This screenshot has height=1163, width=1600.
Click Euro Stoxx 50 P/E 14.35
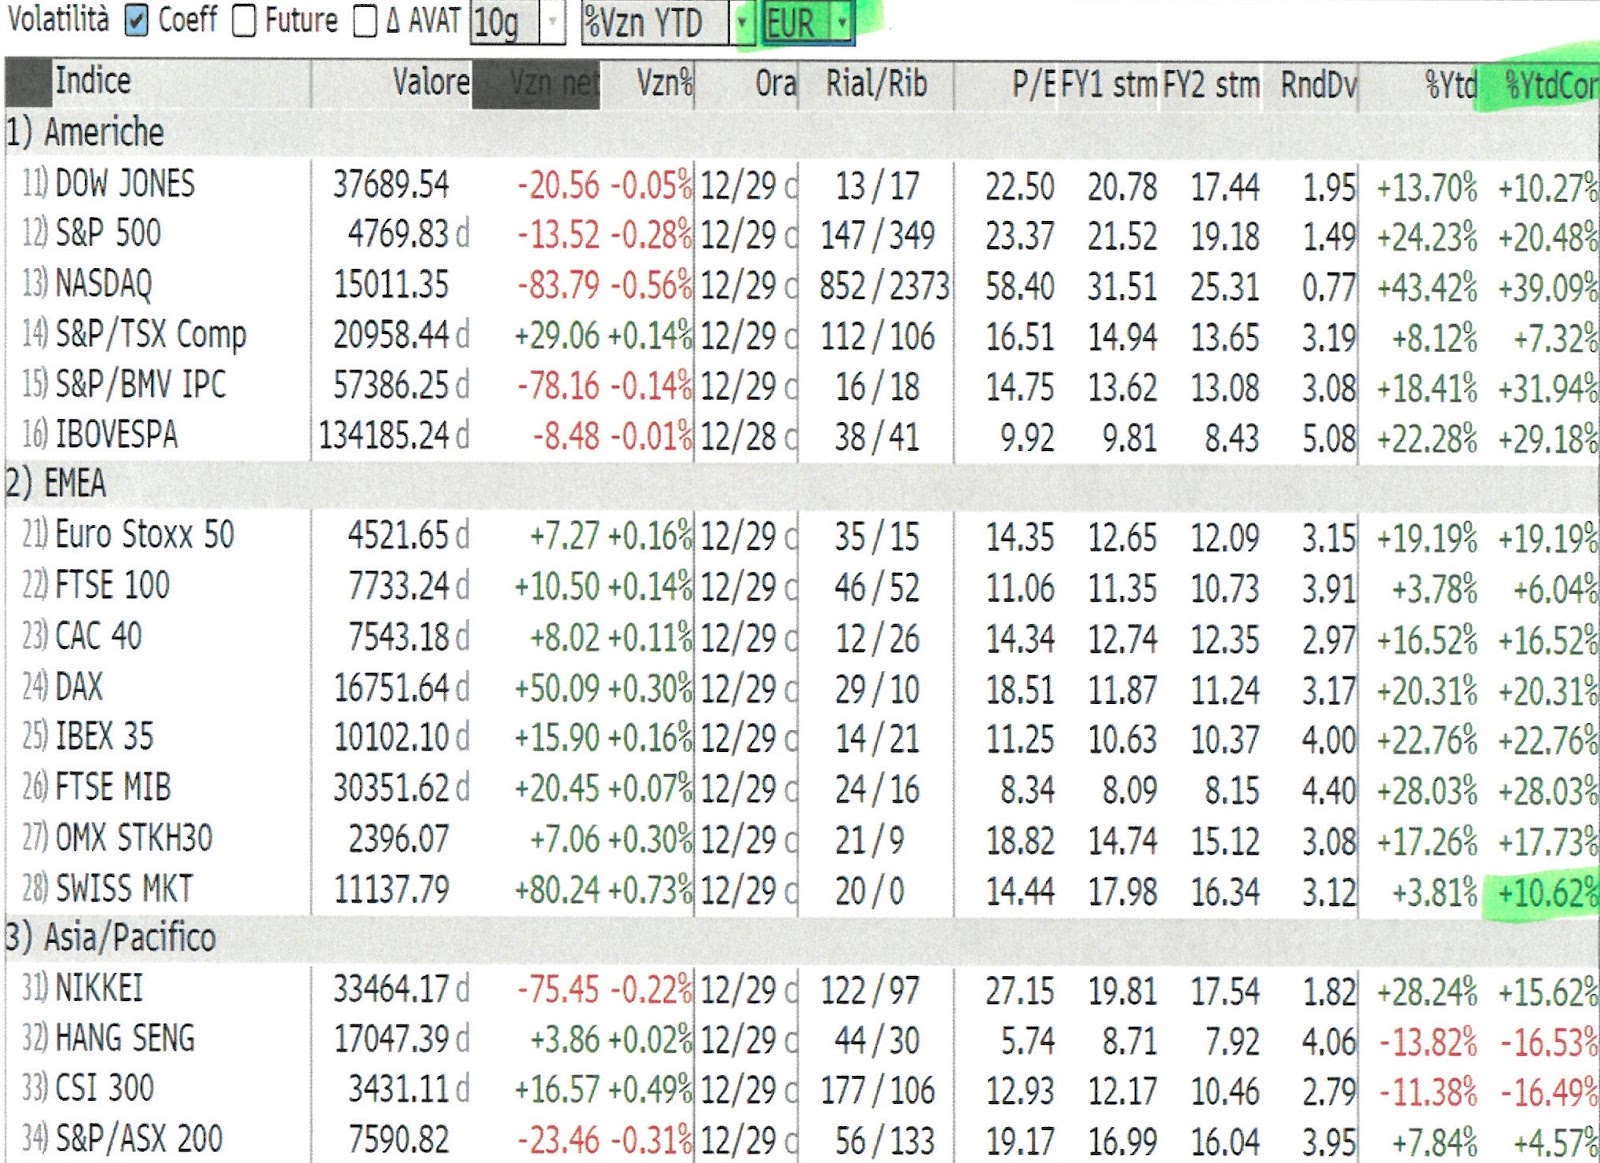(1020, 538)
